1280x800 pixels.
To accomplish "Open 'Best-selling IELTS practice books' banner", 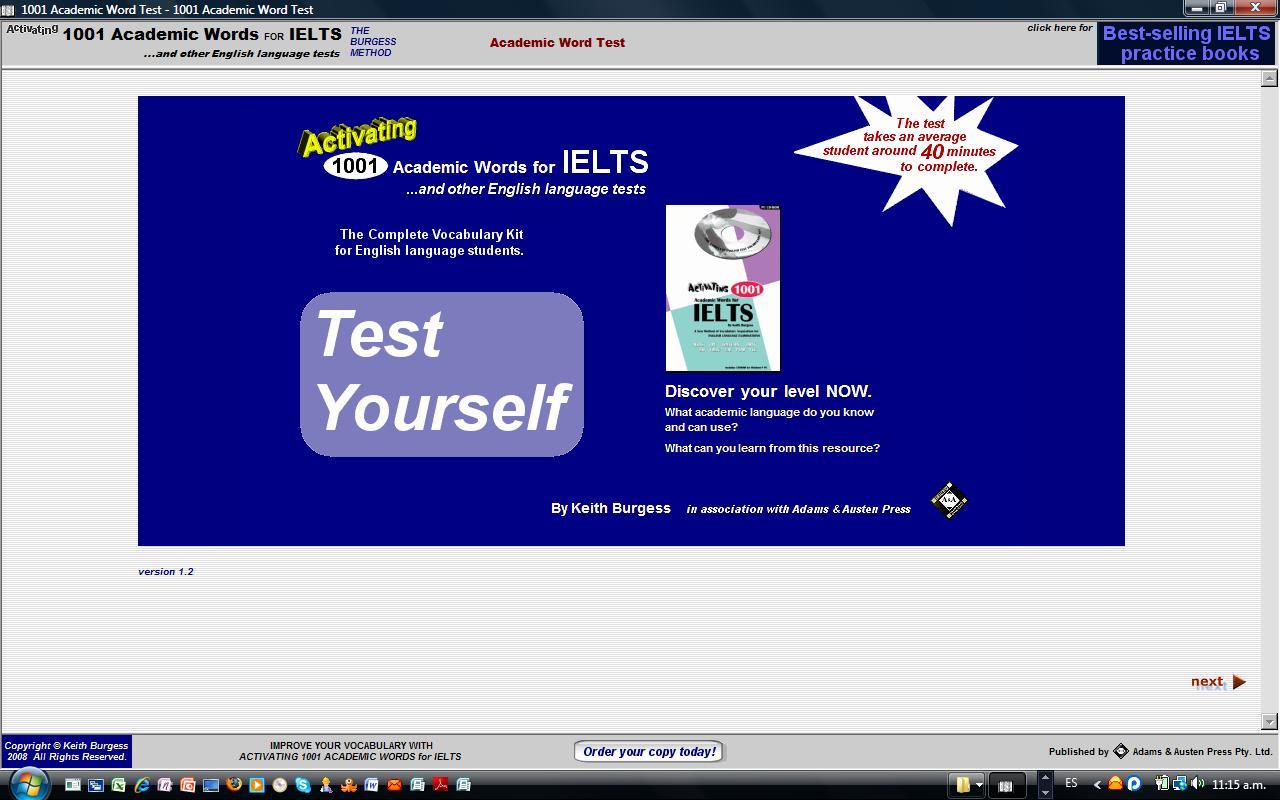I will point(1186,43).
